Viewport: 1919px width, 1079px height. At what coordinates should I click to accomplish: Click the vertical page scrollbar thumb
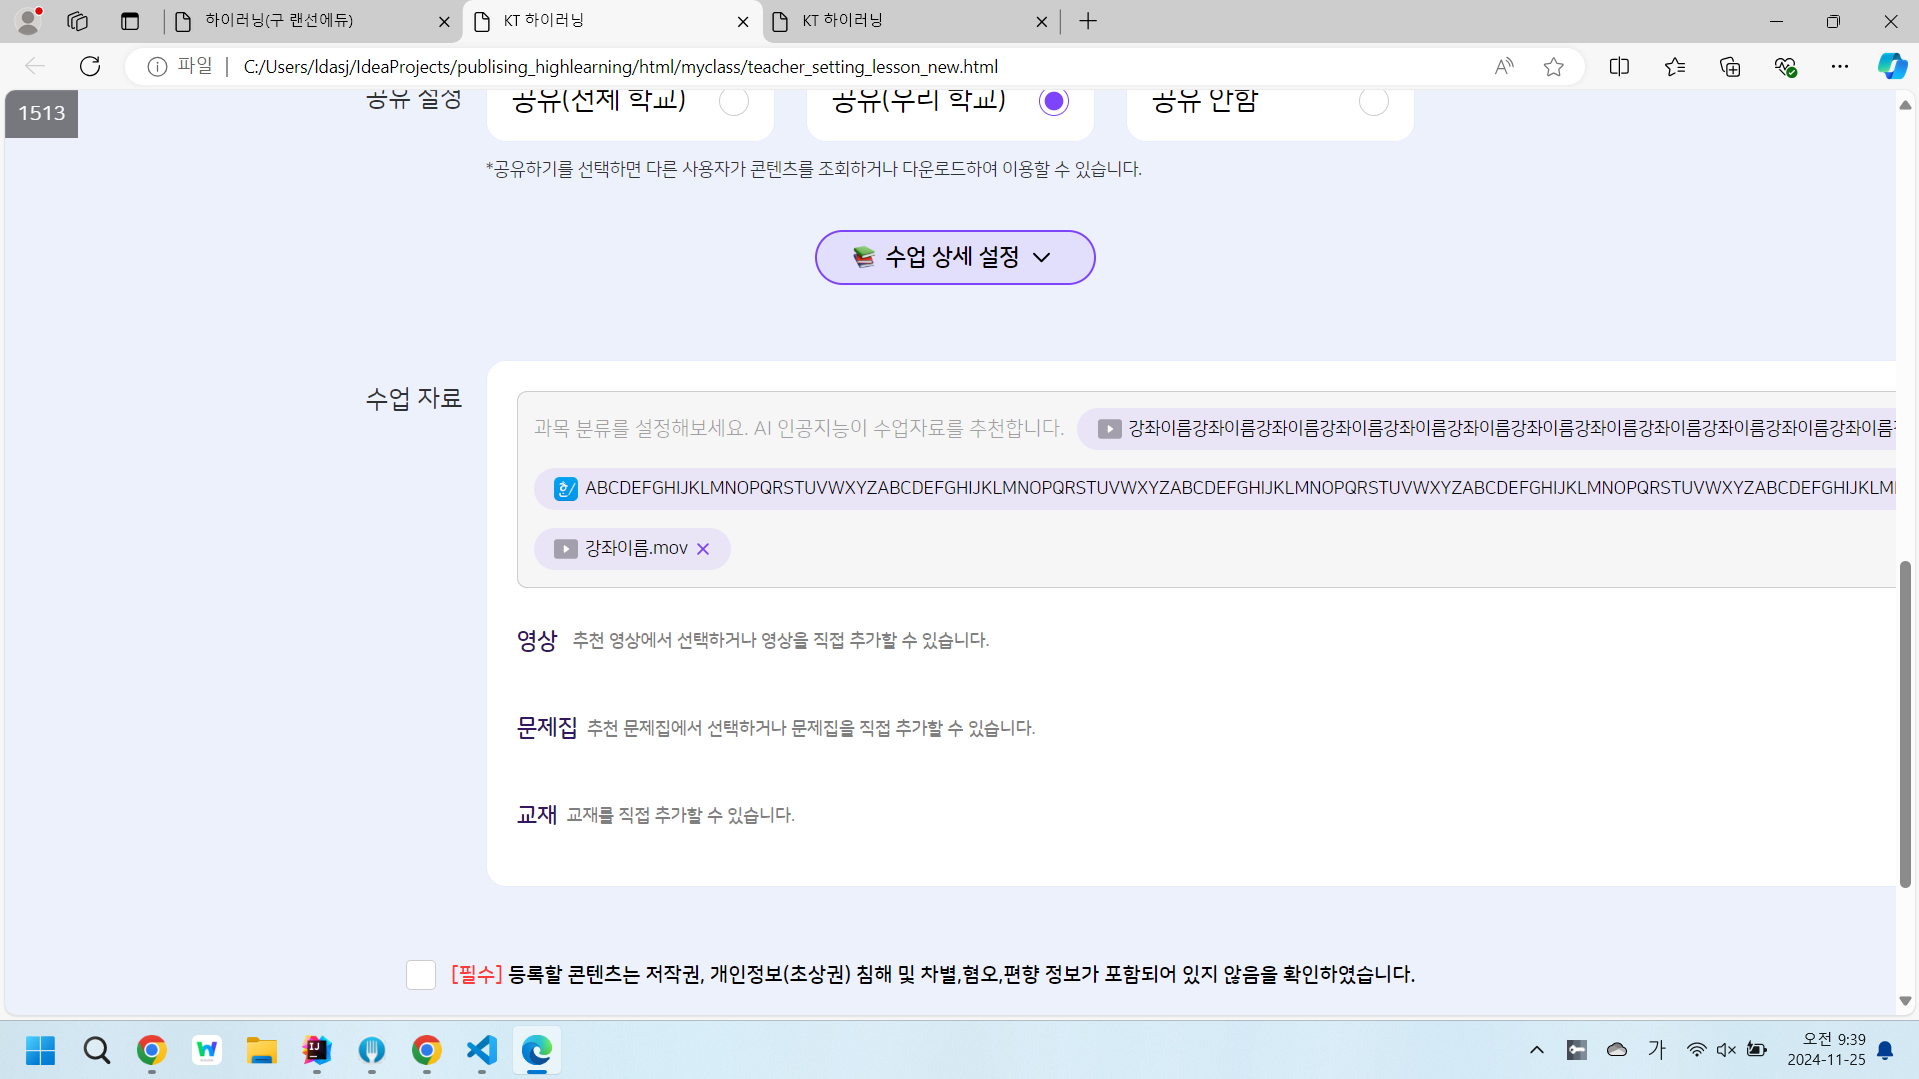click(1905, 724)
